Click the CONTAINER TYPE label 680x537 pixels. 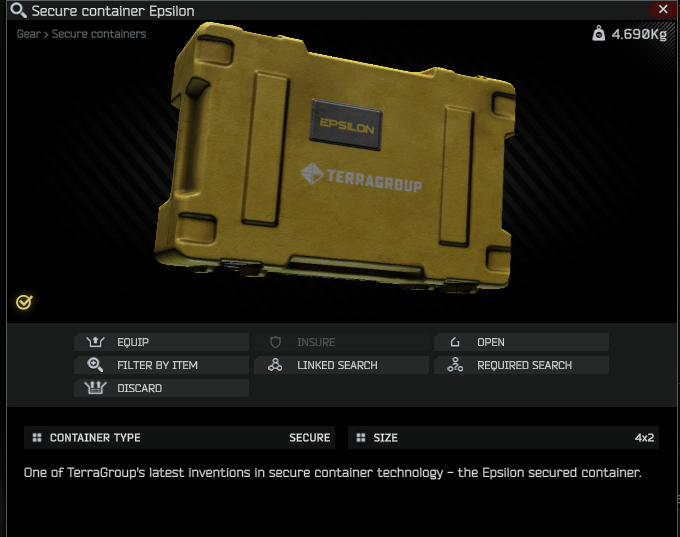coord(95,438)
